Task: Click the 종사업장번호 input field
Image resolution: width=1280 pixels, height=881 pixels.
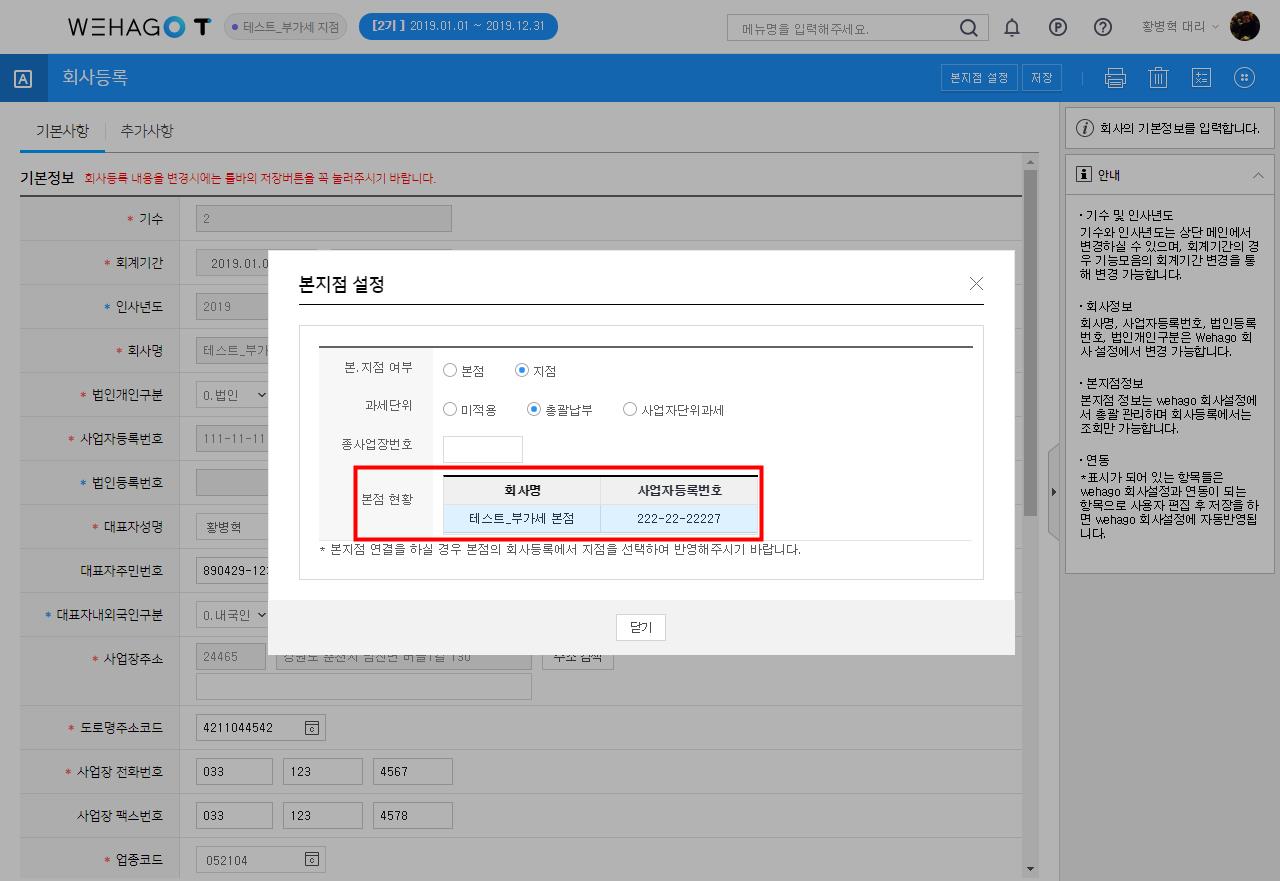Action: 482,449
